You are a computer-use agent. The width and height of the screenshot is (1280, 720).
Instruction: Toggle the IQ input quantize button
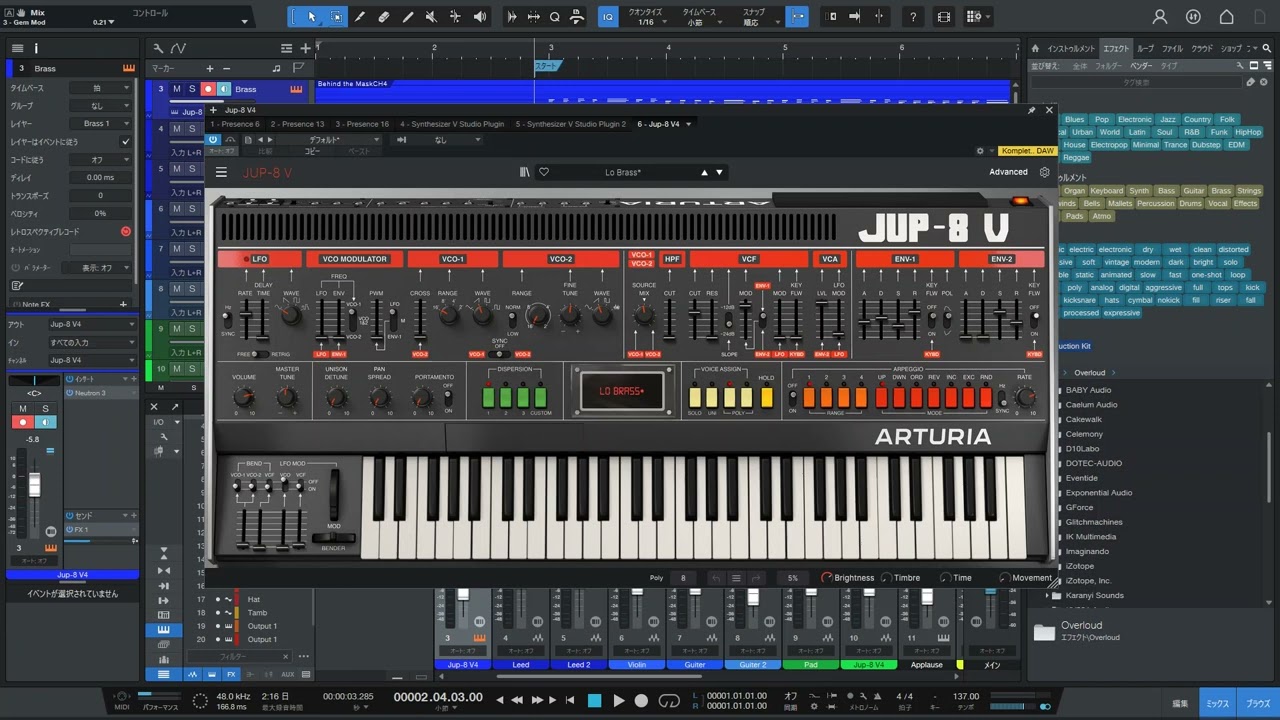pos(608,17)
